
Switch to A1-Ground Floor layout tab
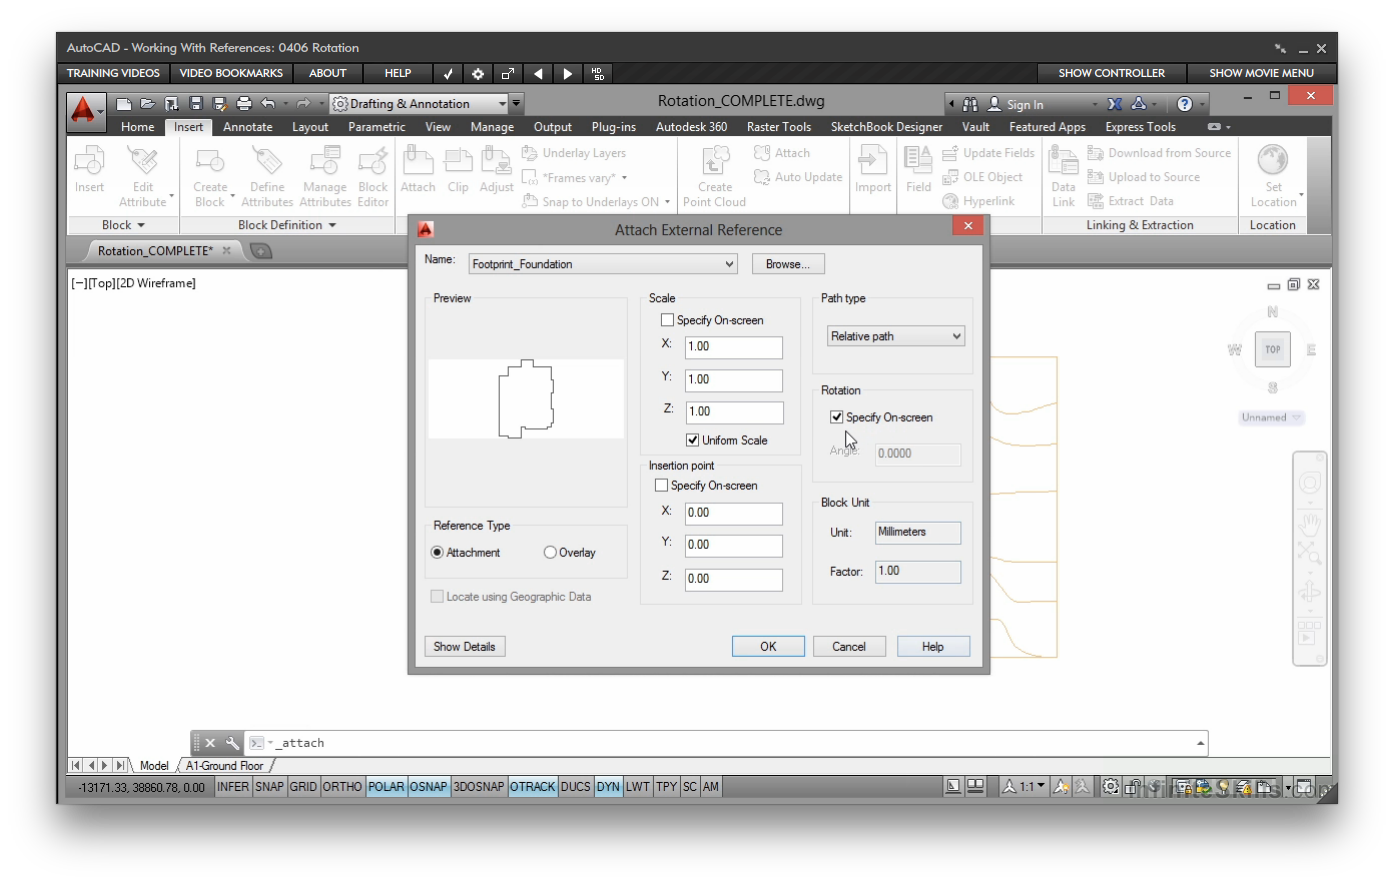[x=225, y=766]
